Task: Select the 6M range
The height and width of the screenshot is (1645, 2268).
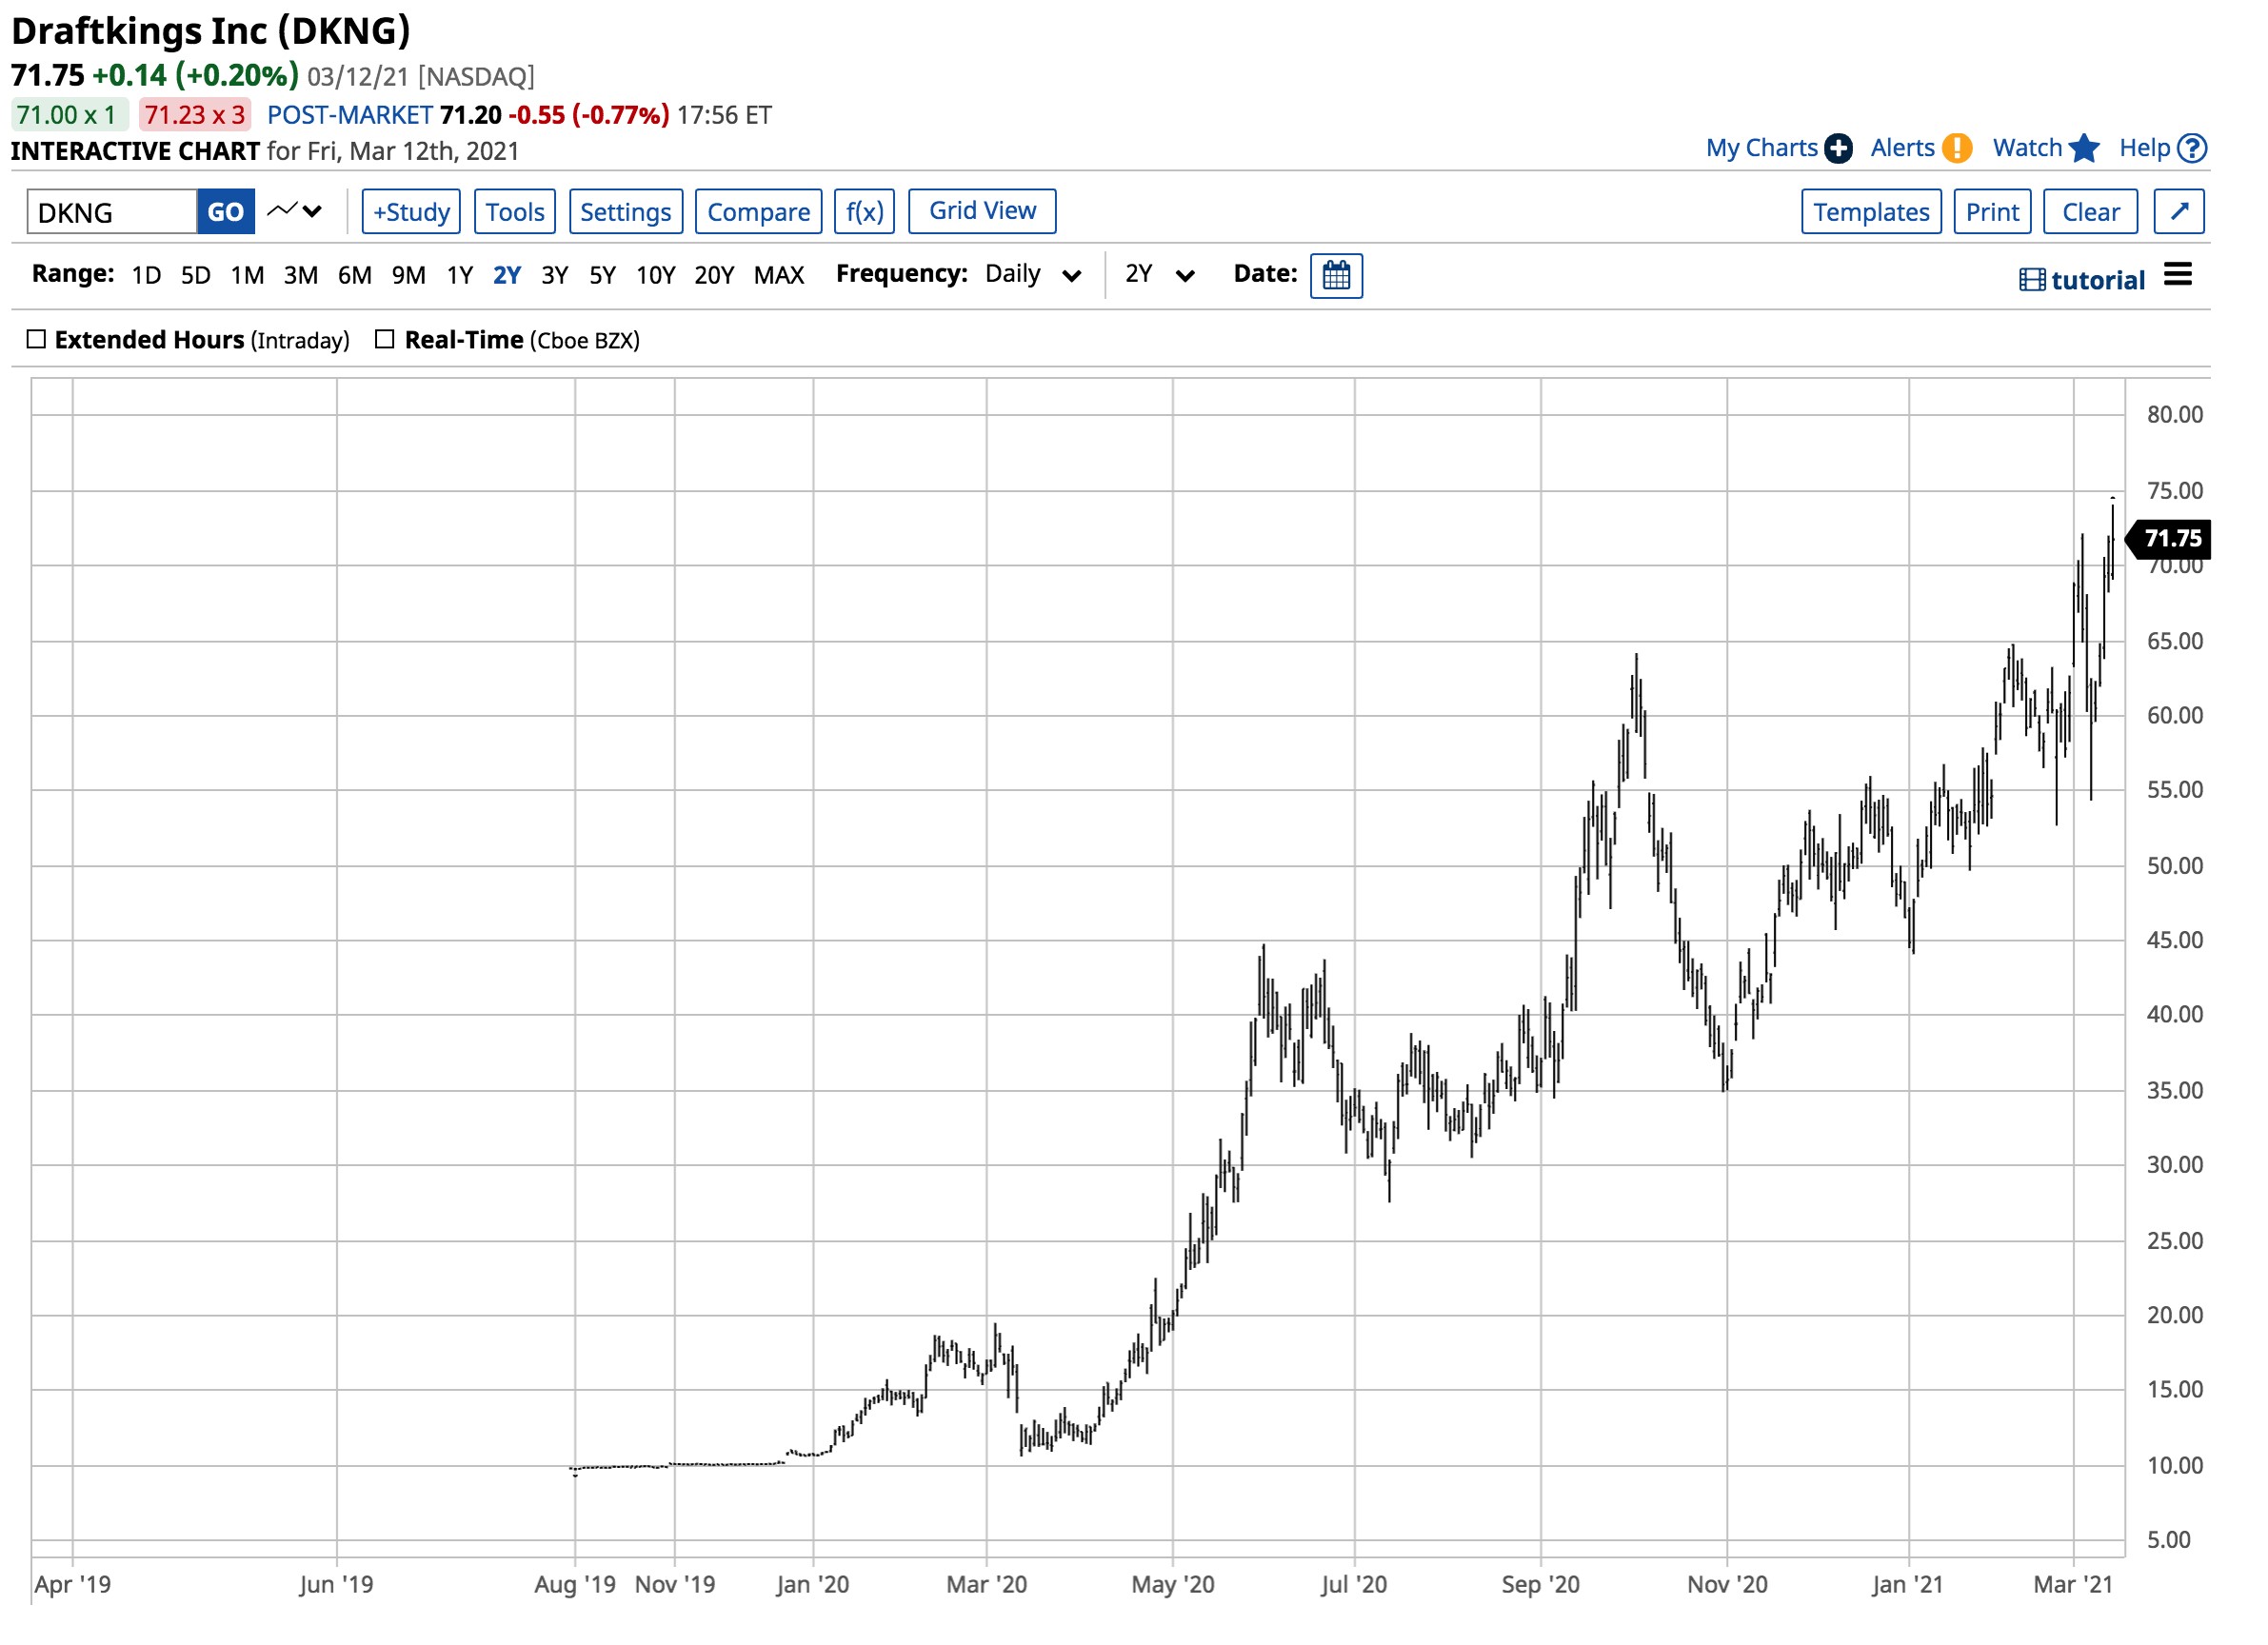Action: 355,275
